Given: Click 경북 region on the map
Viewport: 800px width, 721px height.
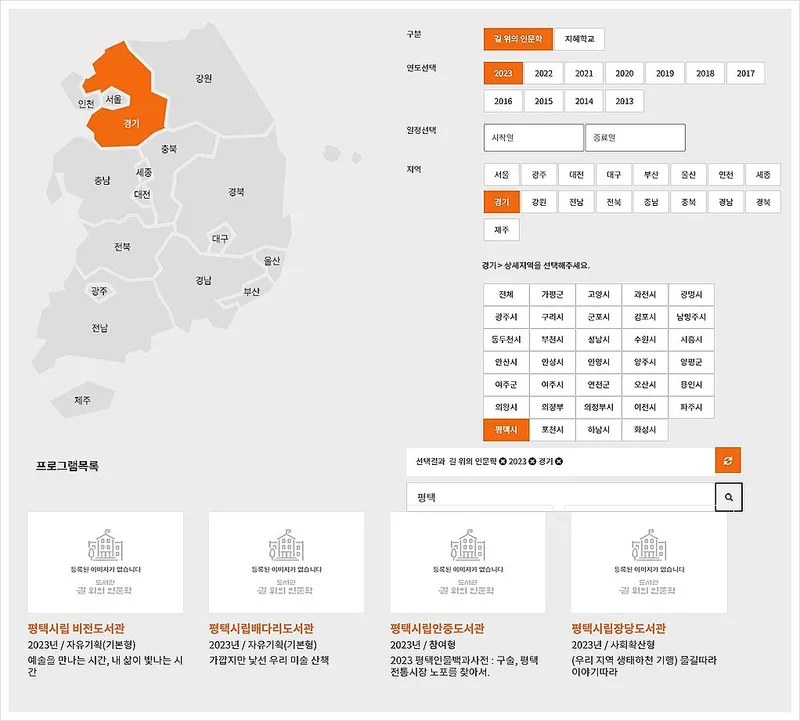Looking at the screenshot, I should [x=235, y=191].
